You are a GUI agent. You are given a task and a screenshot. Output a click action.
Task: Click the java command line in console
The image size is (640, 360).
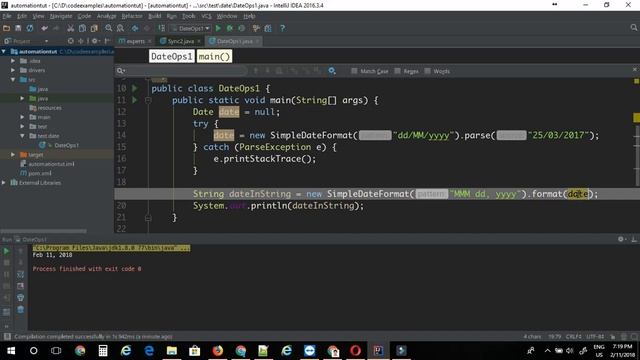[x=111, y=248]
